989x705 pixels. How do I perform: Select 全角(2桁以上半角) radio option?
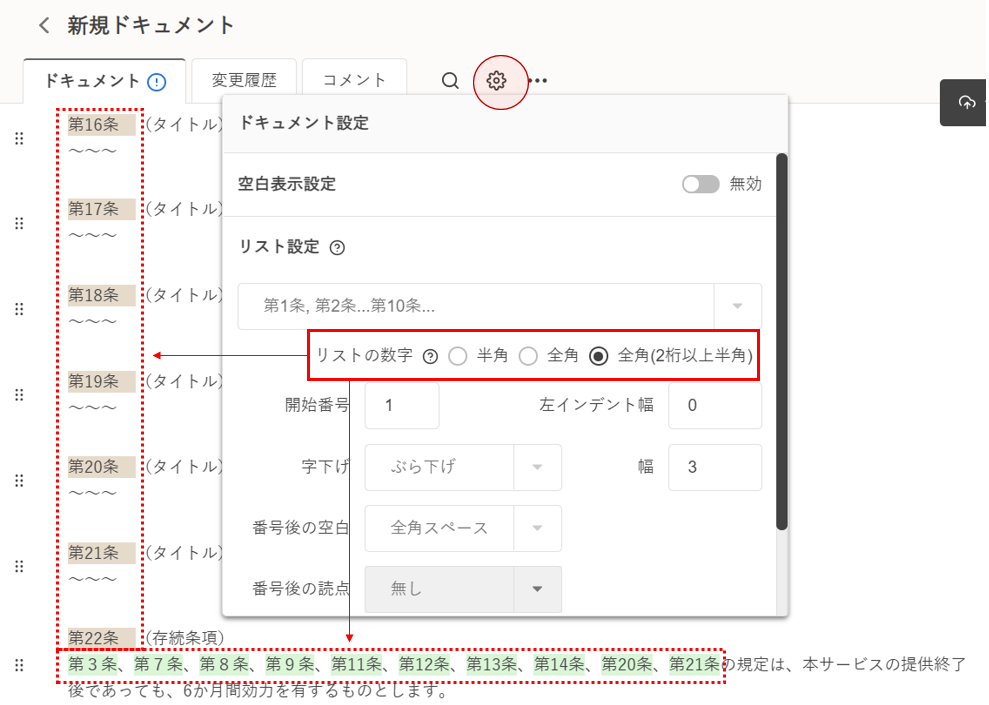599,356
